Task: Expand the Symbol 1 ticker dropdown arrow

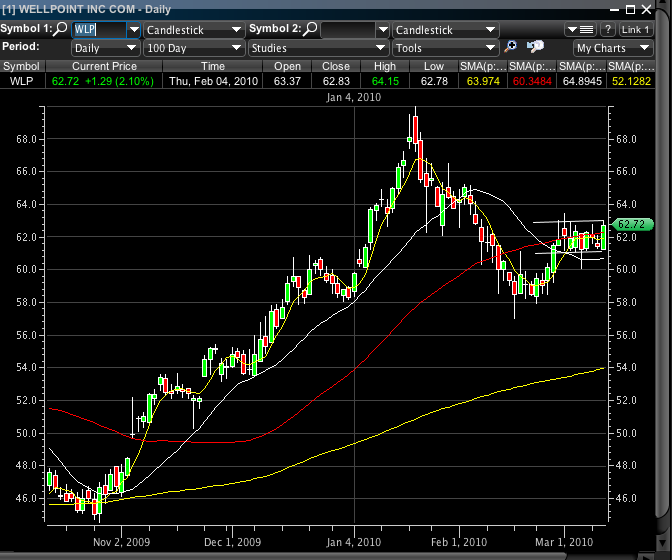Action: [134, 30]
